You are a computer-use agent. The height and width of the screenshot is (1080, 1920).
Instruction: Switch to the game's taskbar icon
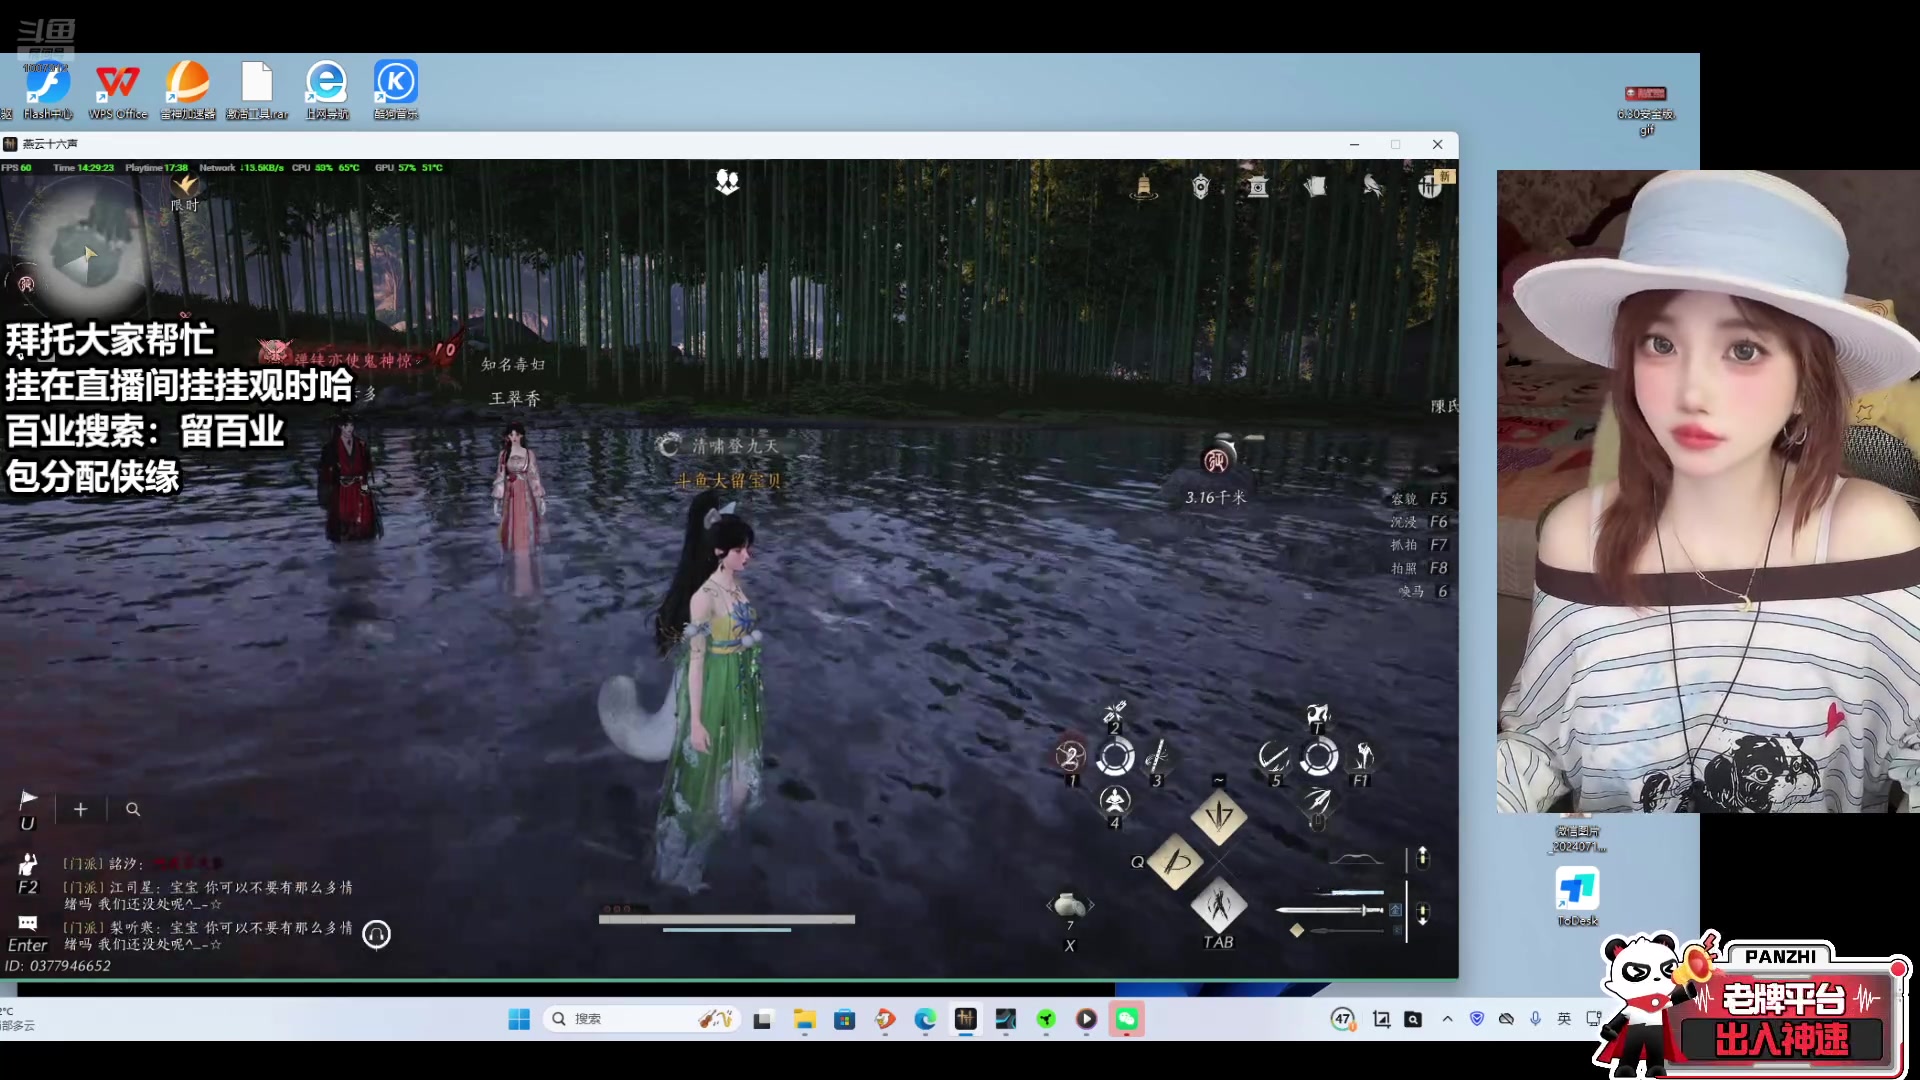click(x=965, y=1019)
